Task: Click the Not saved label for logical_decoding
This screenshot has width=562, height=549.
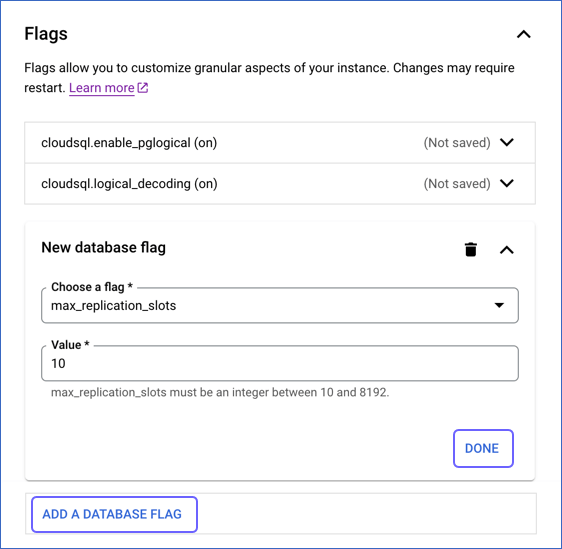Action: pos(457,183)
